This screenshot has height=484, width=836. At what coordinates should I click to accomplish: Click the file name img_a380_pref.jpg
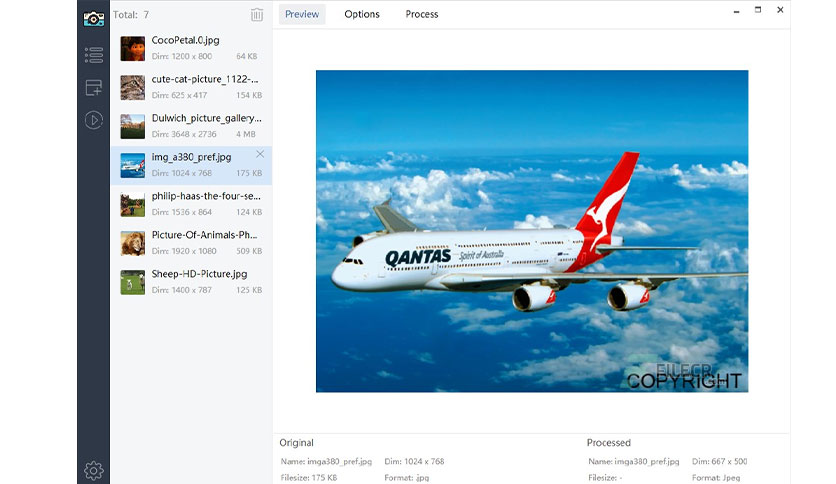click(x=191, y=157)
